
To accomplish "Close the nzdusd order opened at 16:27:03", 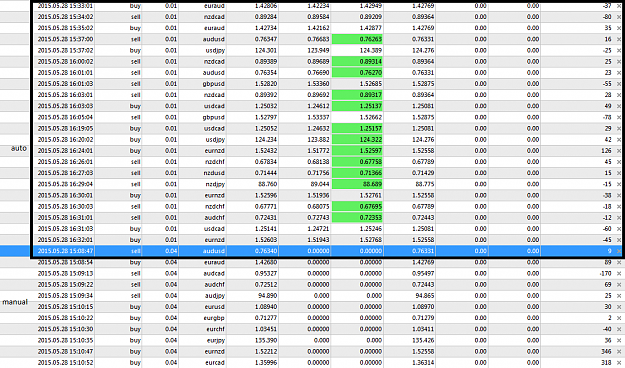I will (x=619, y=173).
